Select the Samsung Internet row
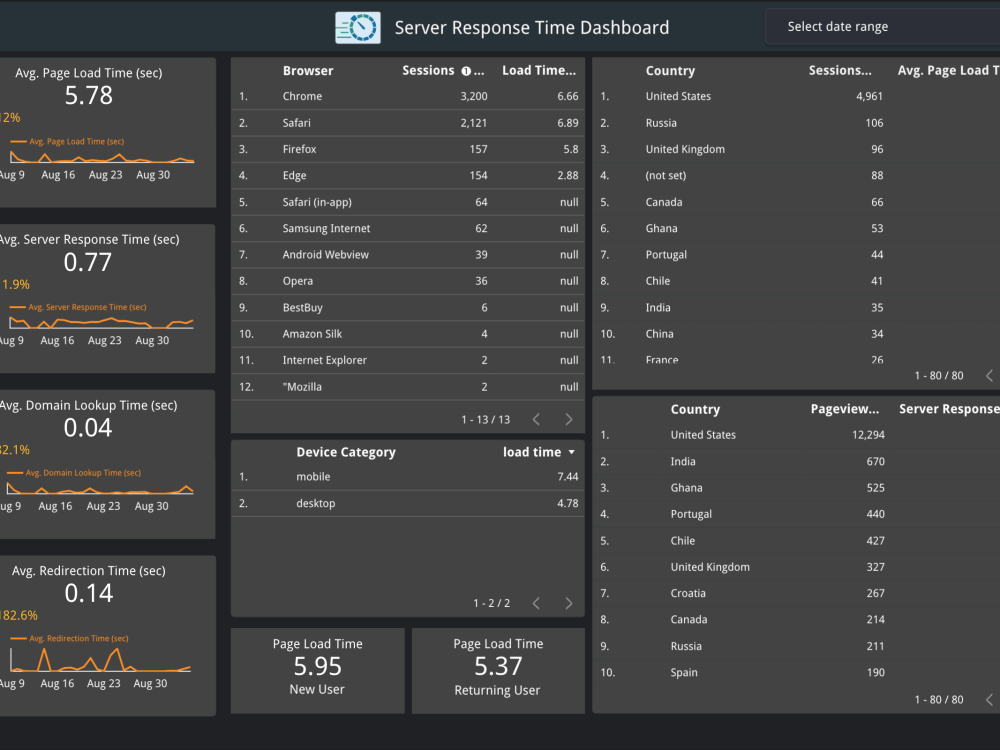This screenshot has height=750, width=1000. [x=408, y=228]
